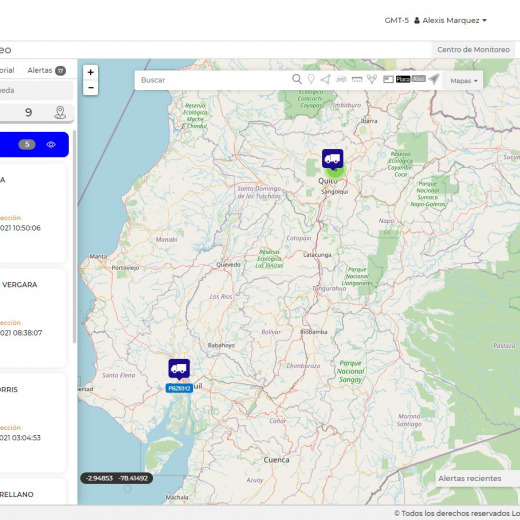Click the Machala label on map
This screenshot has width=520, height=520.
(177, 497)
